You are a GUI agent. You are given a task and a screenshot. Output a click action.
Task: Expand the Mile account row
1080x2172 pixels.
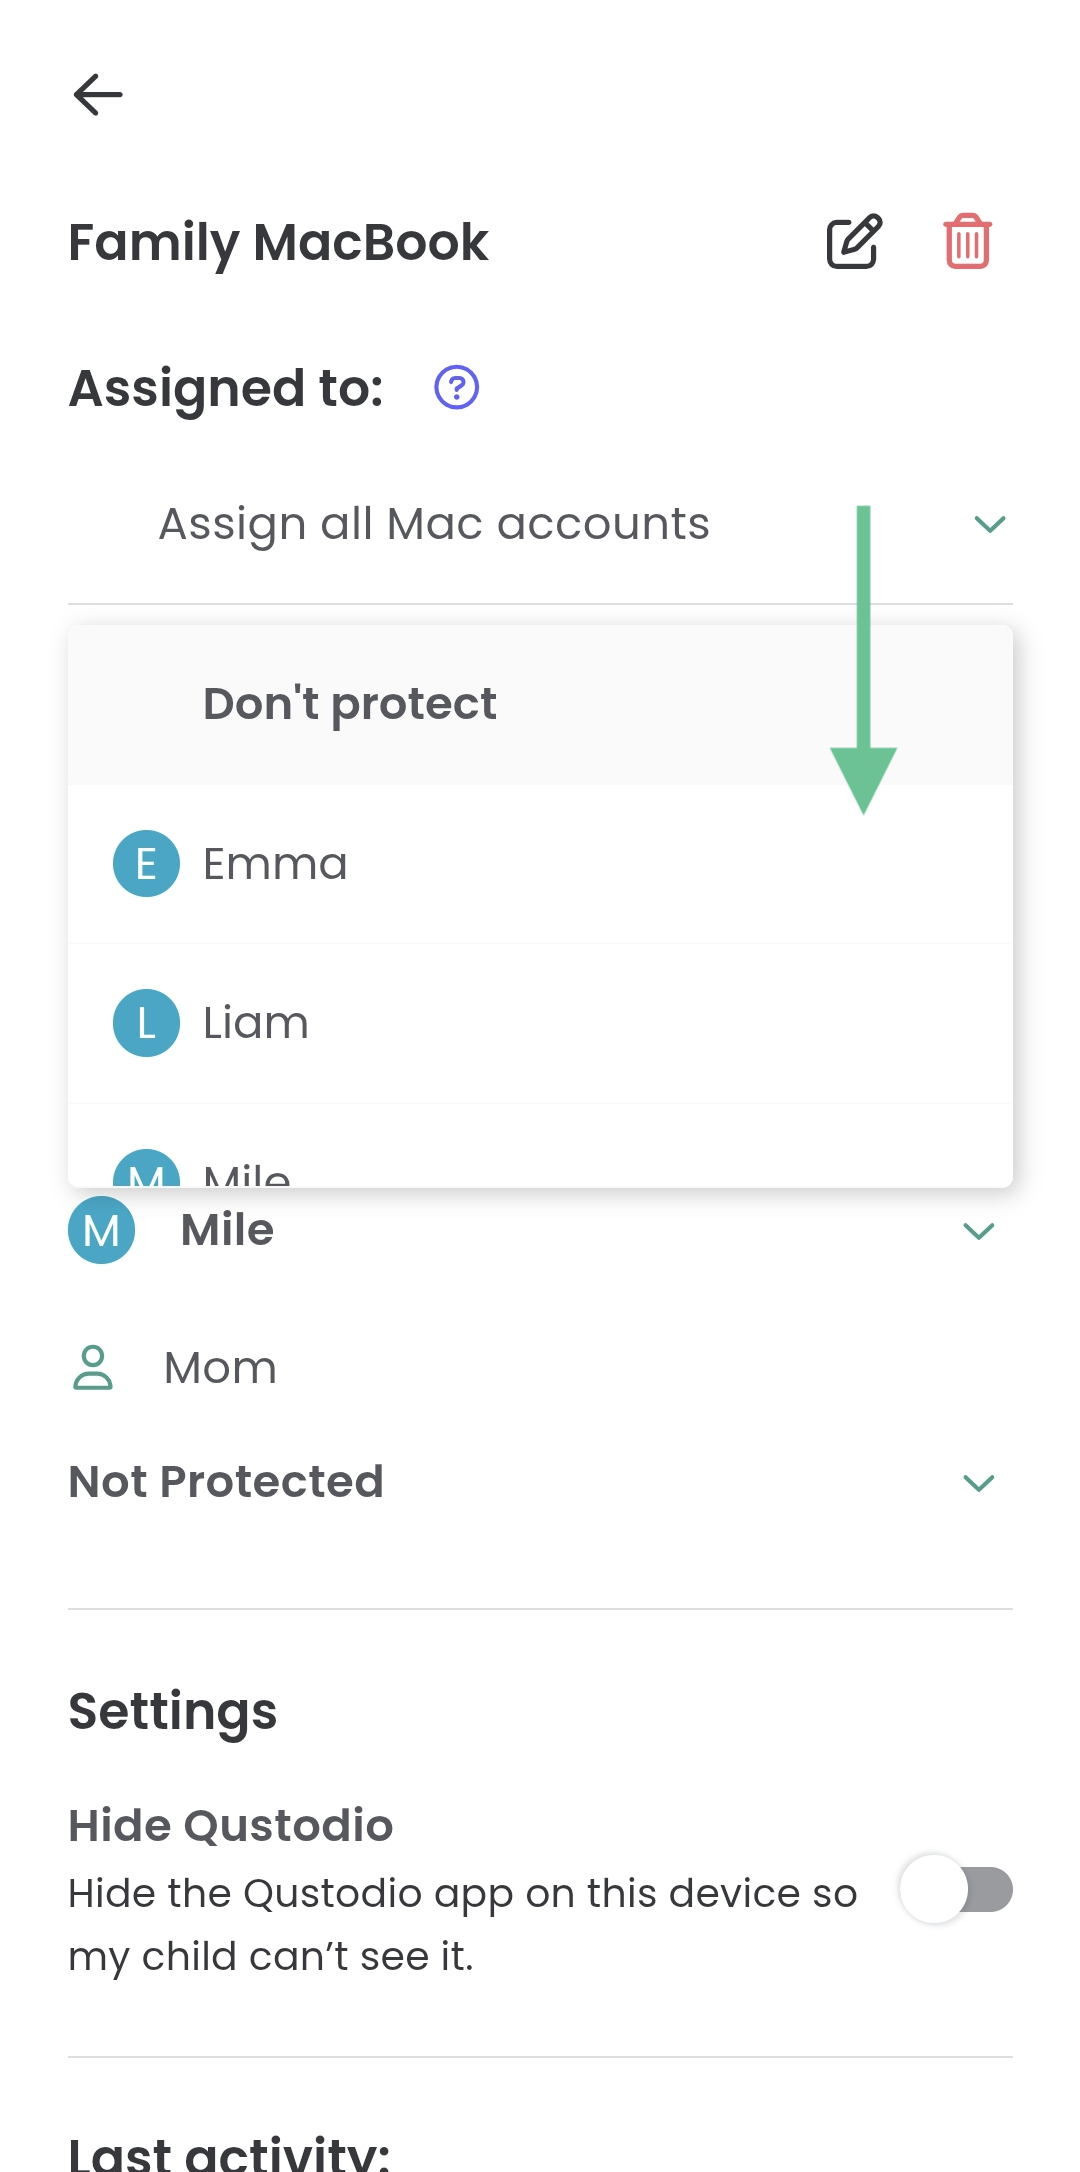(979, 1230)
